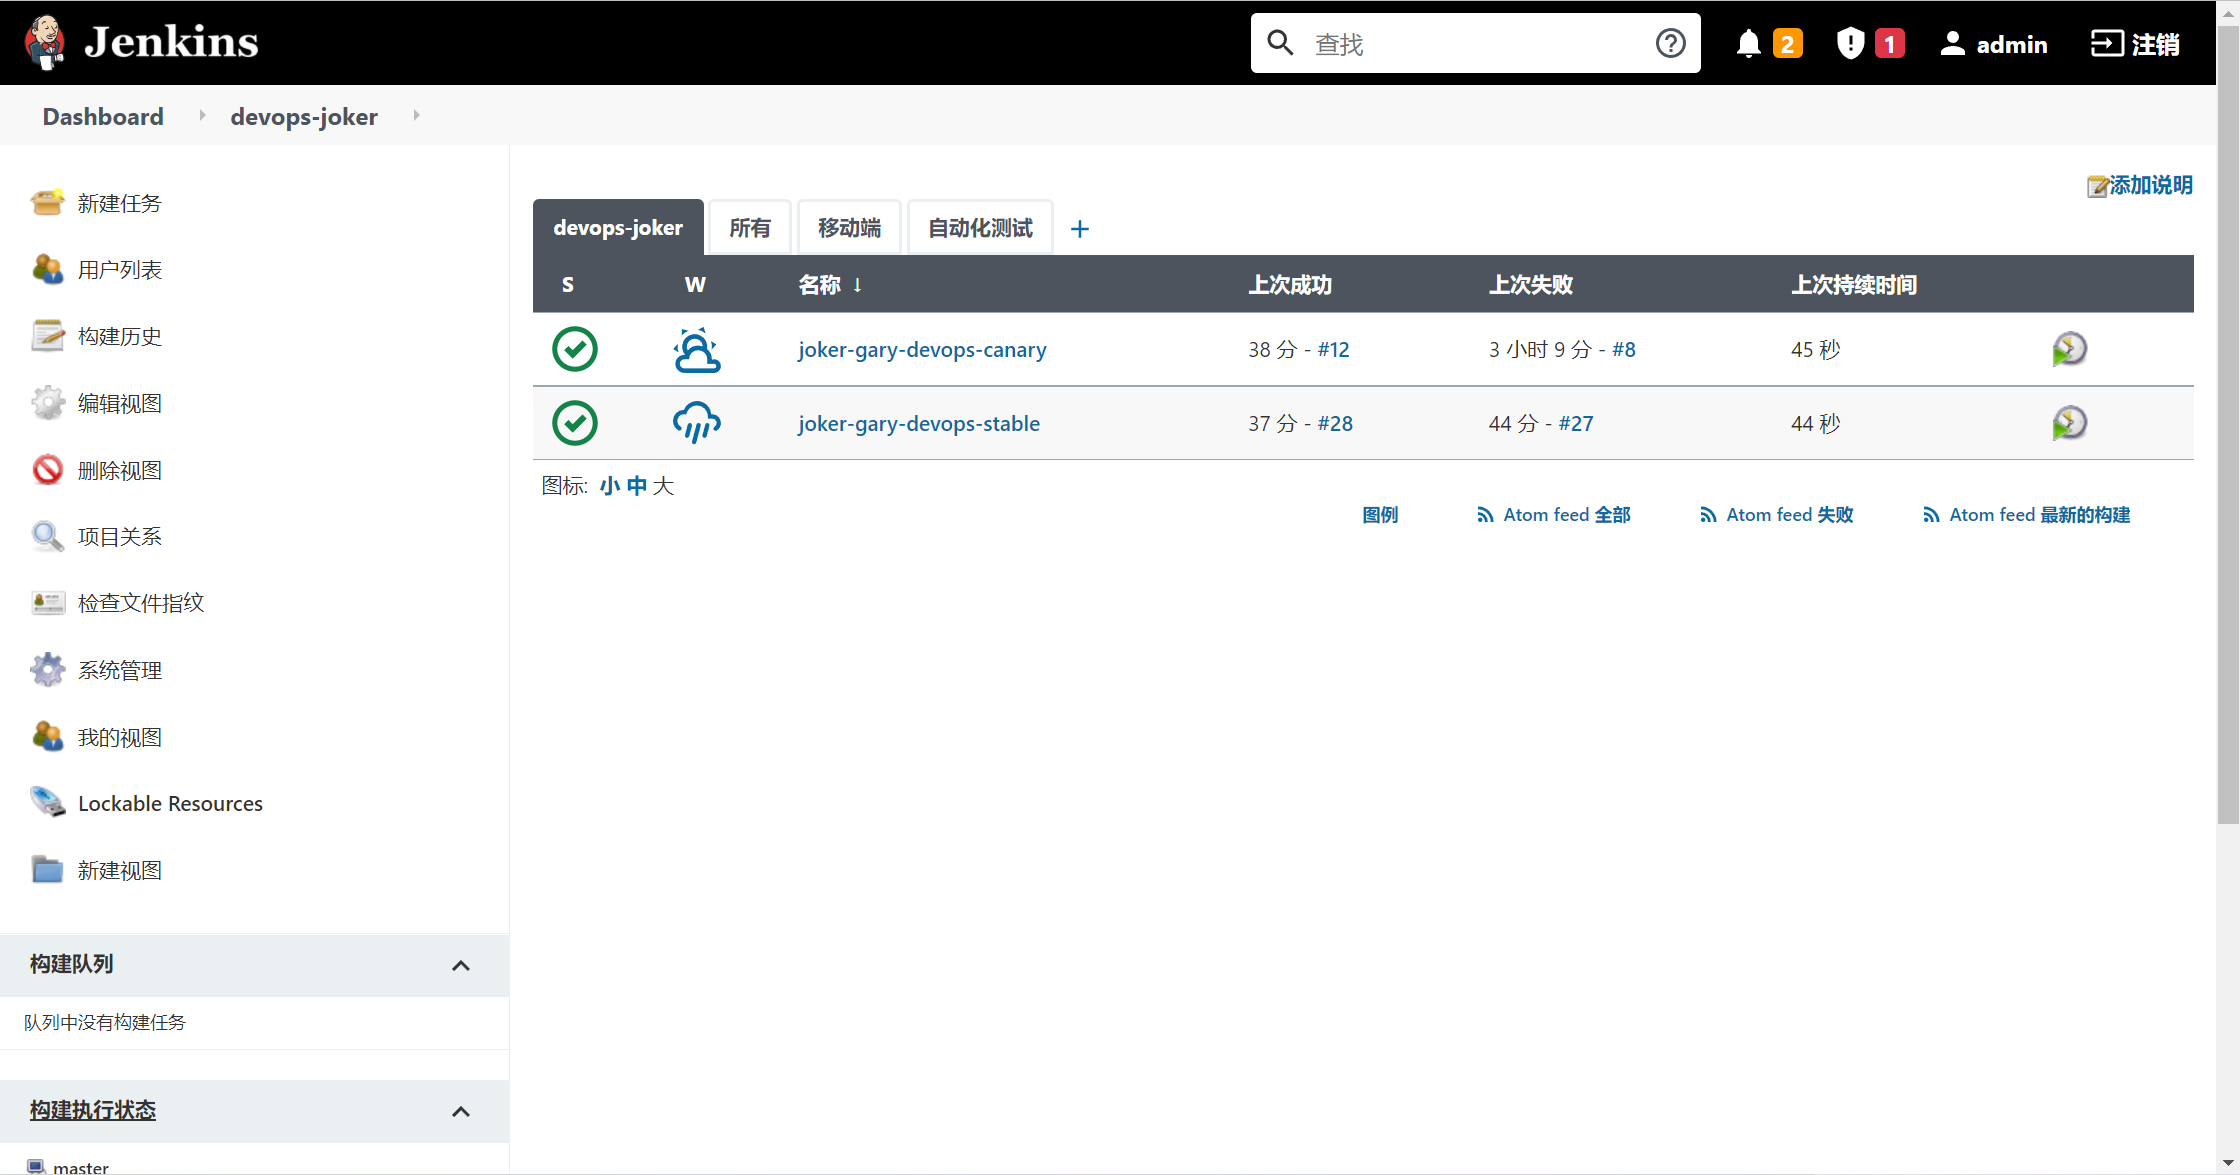The image size is (2240, 1175).
Task: Click devops-joker breadcrumb link
Action: [304, 116]
